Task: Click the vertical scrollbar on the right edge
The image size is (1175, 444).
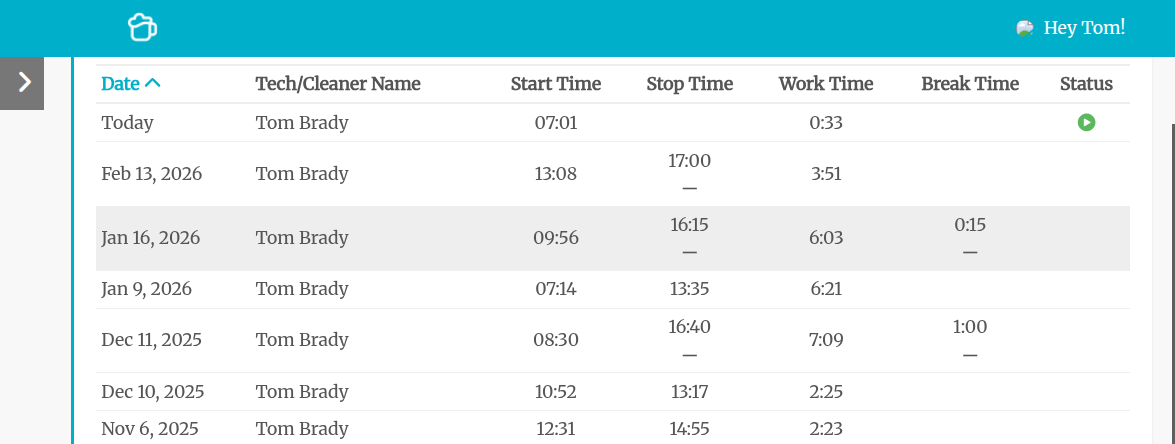Action: point(1170,280)
